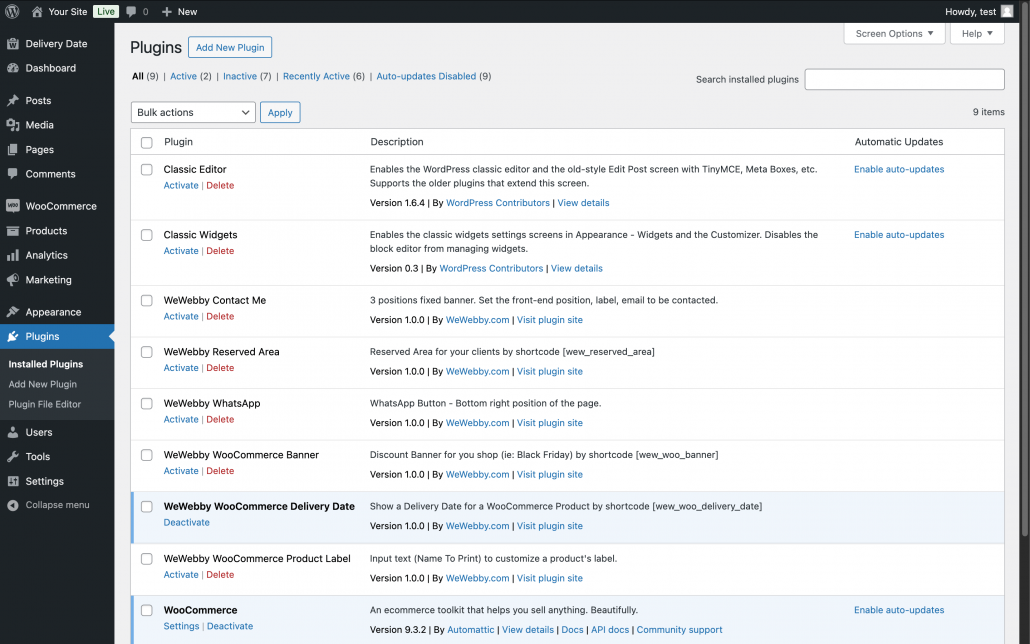Focus the Search installed plugins field

tap(904, 80)
